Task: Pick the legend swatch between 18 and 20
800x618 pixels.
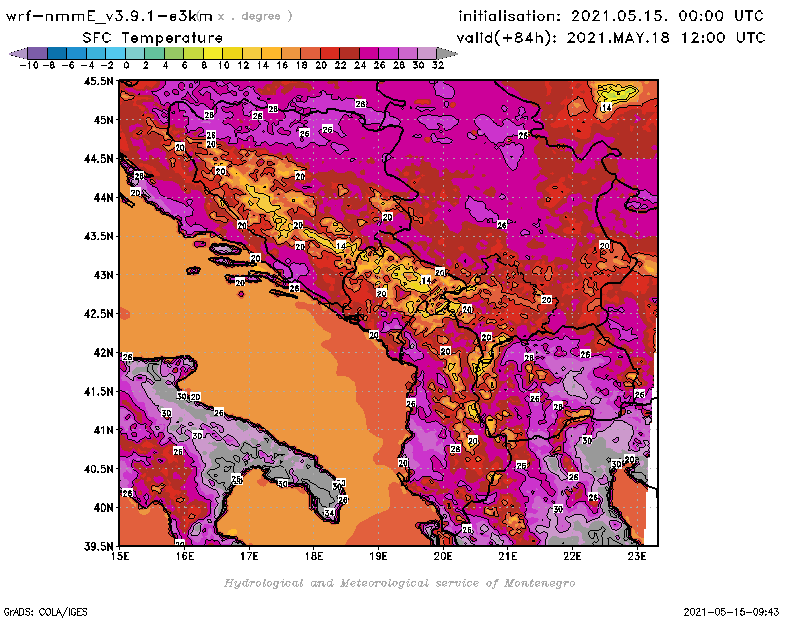Action: tap(310, 53)
